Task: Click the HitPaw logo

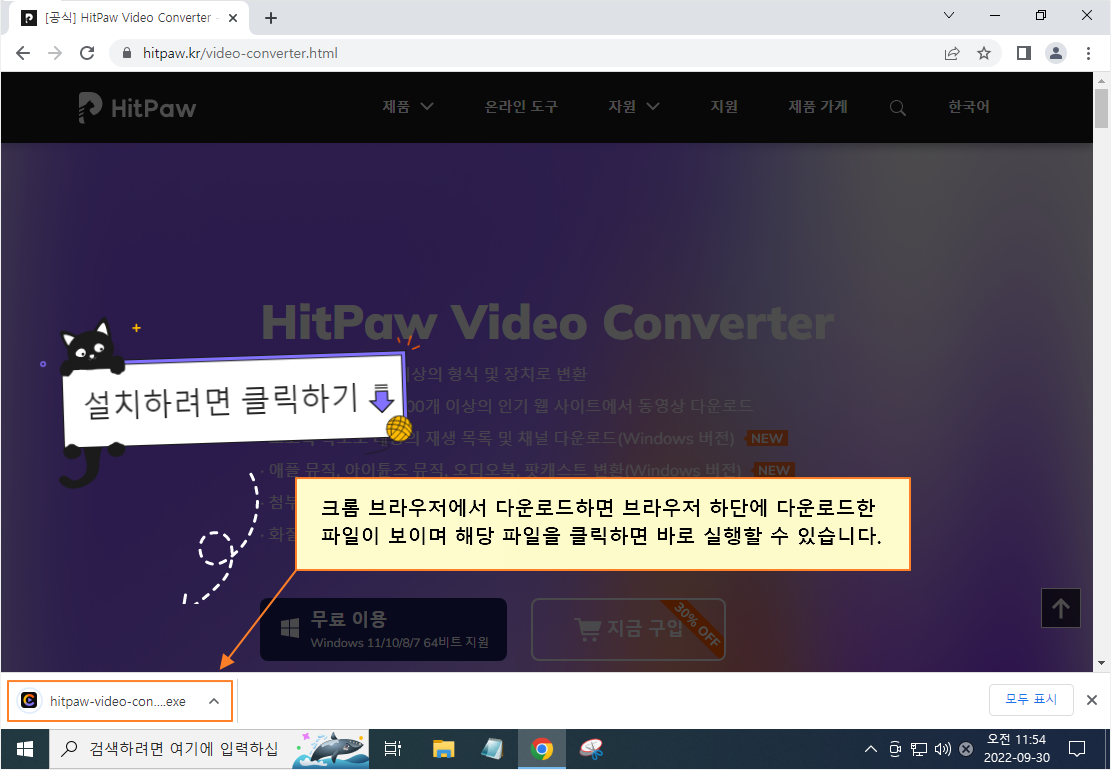Action: 137,108
